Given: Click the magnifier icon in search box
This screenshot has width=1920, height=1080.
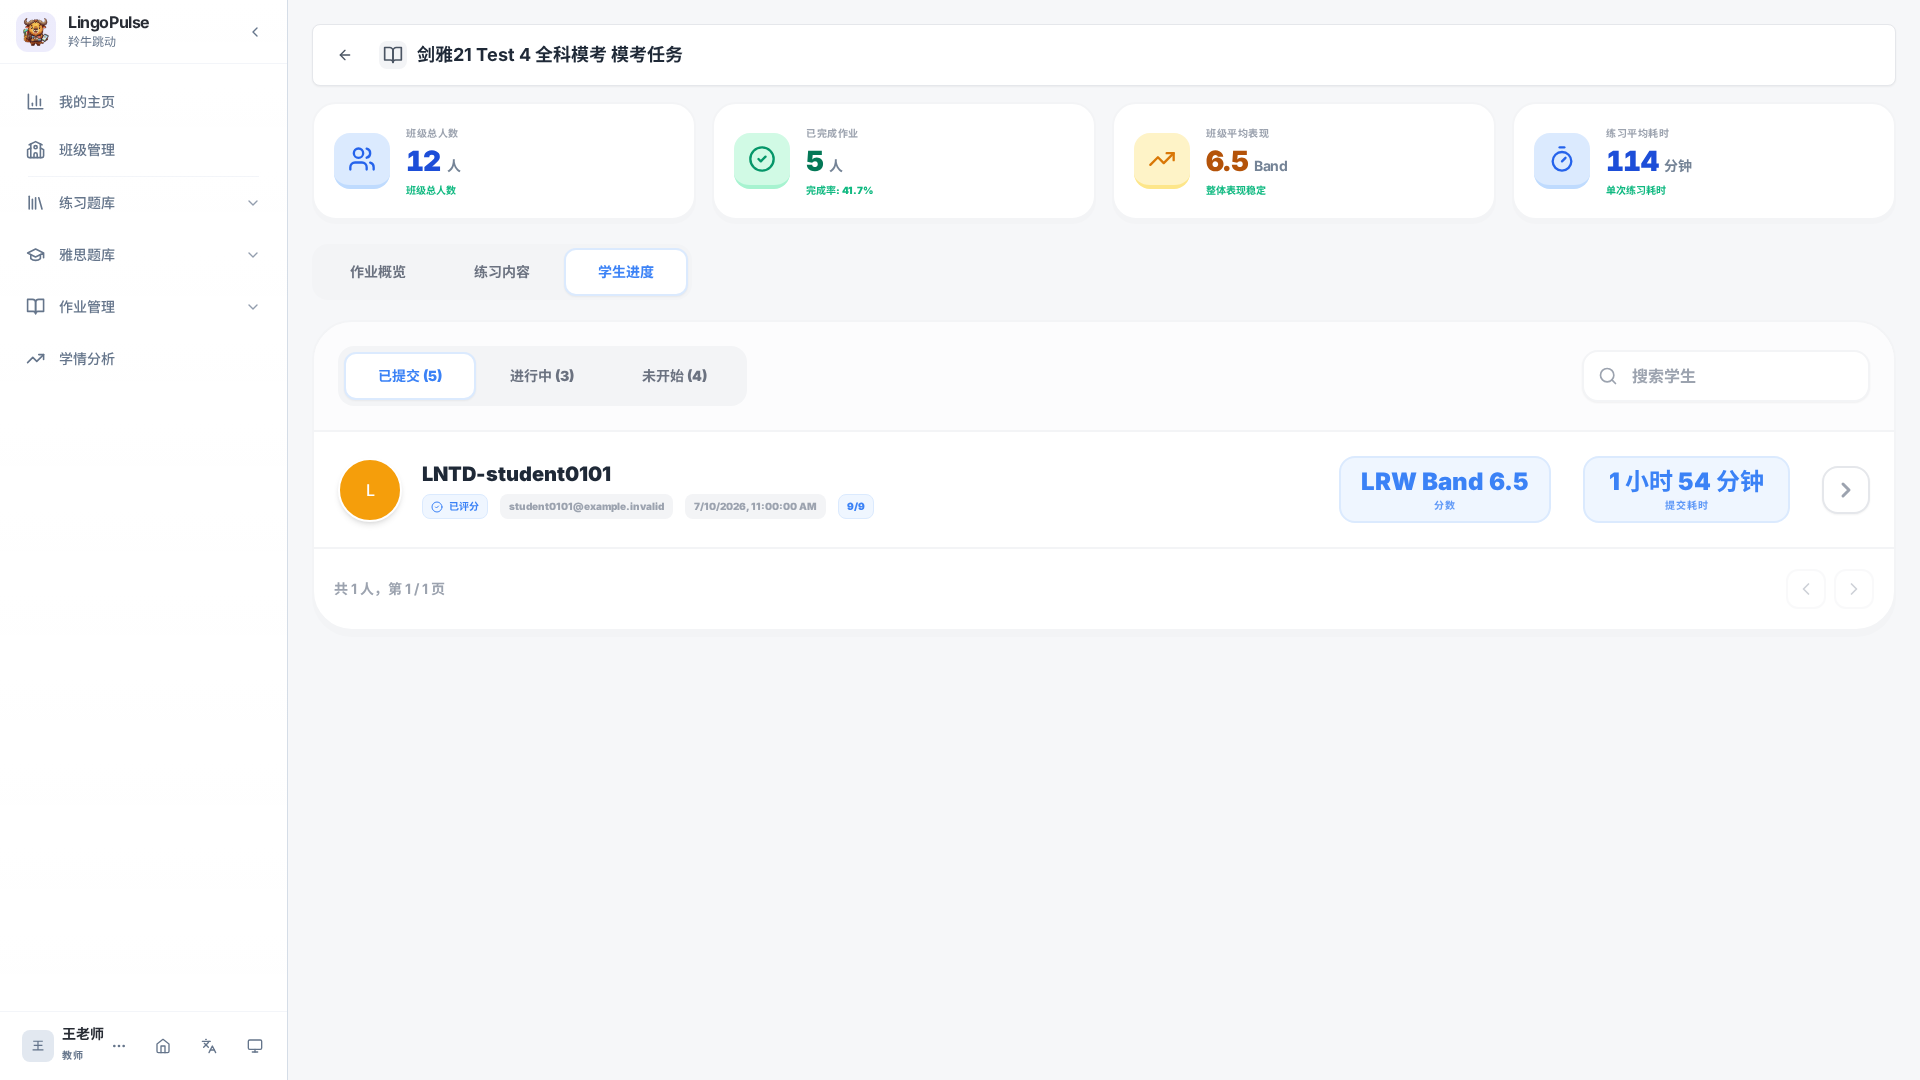Looking at the screenshot, I should click(1608, 376).
